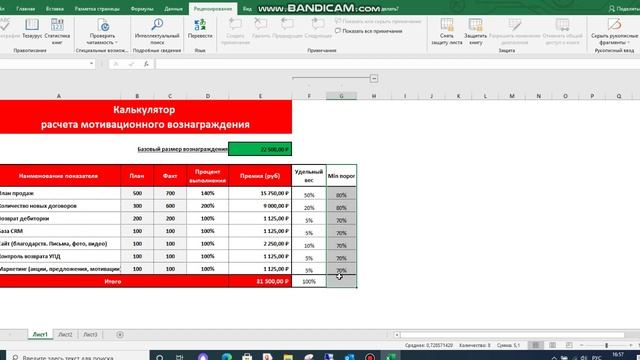The height and width of the screenshot is (360, 640).
Task: Open the Thesaurus tool
Action: click(32, 29)
